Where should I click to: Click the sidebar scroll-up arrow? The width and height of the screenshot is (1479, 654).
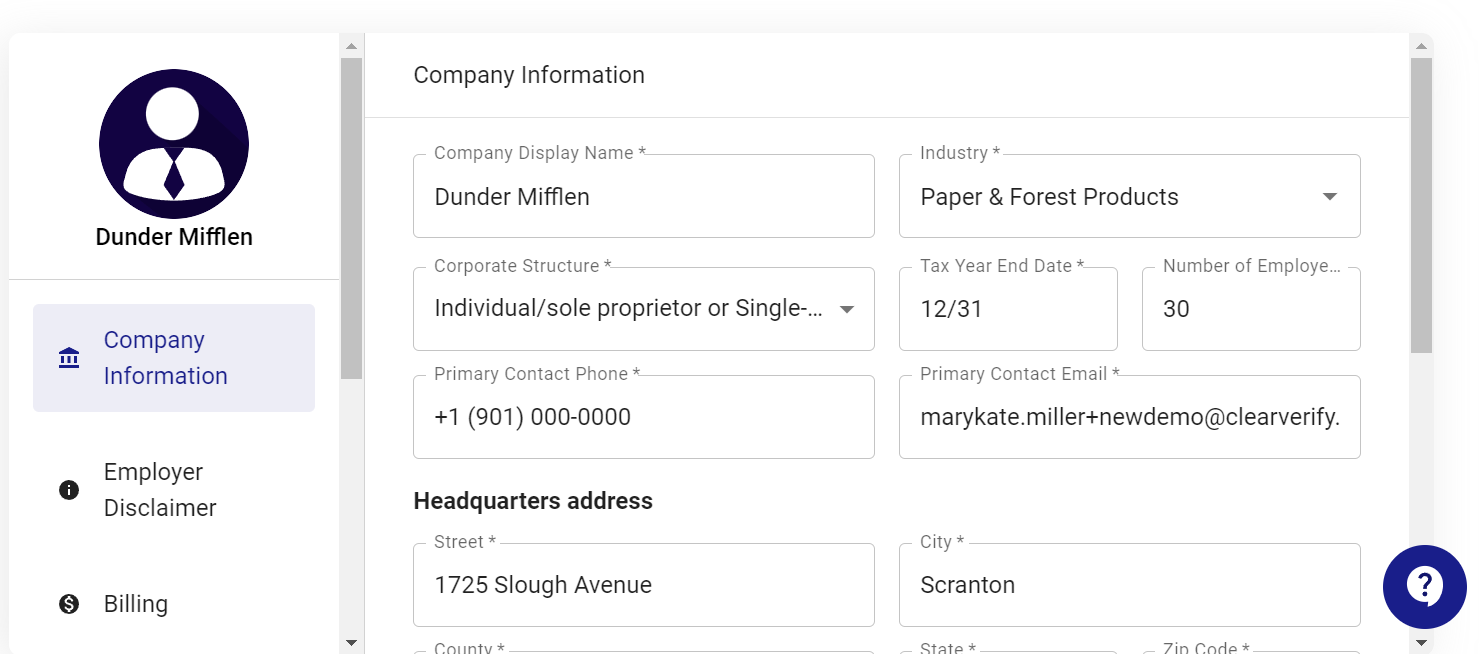coord(351,46)
